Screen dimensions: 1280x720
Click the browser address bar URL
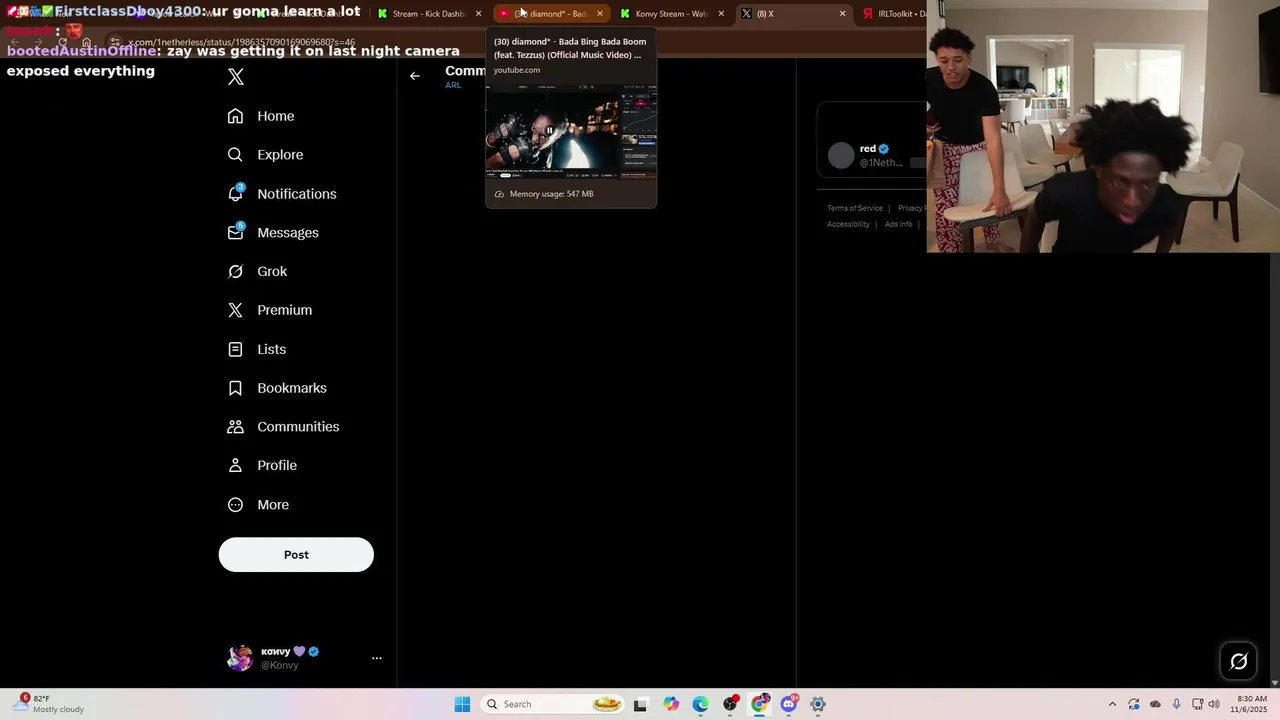[241, 43]
